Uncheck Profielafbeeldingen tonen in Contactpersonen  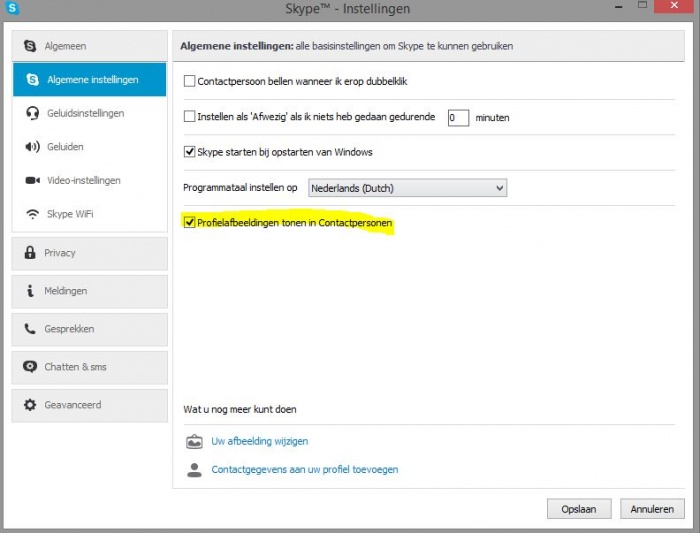(189, 222)
